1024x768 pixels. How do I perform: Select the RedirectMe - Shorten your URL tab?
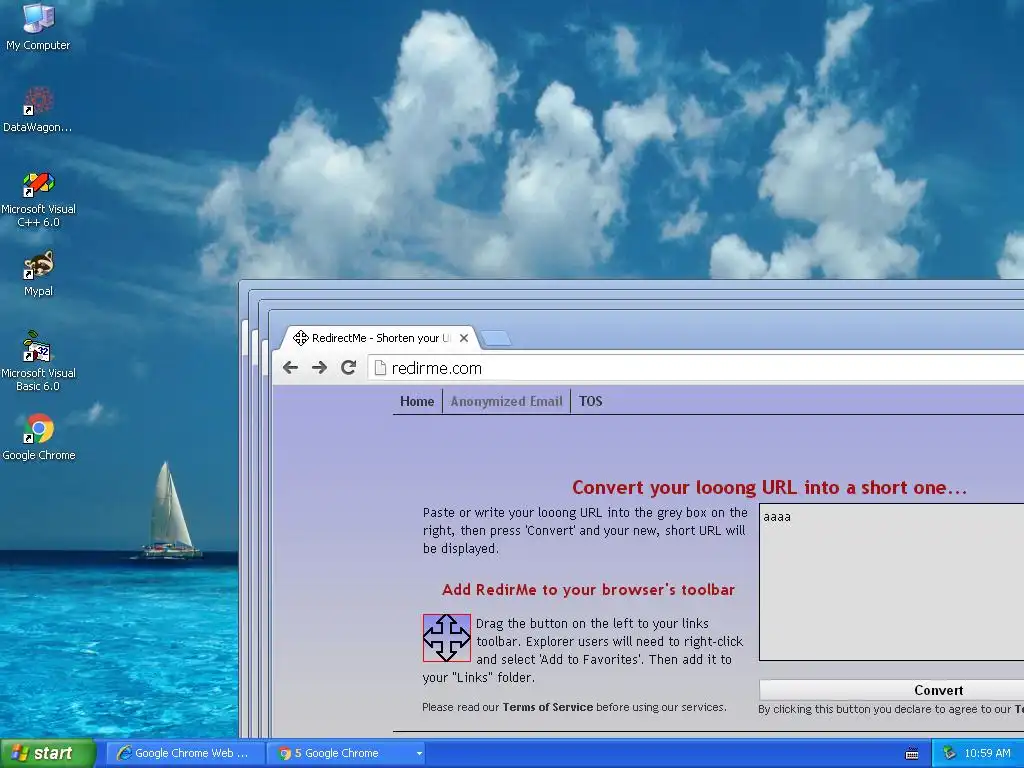(381, 338)
